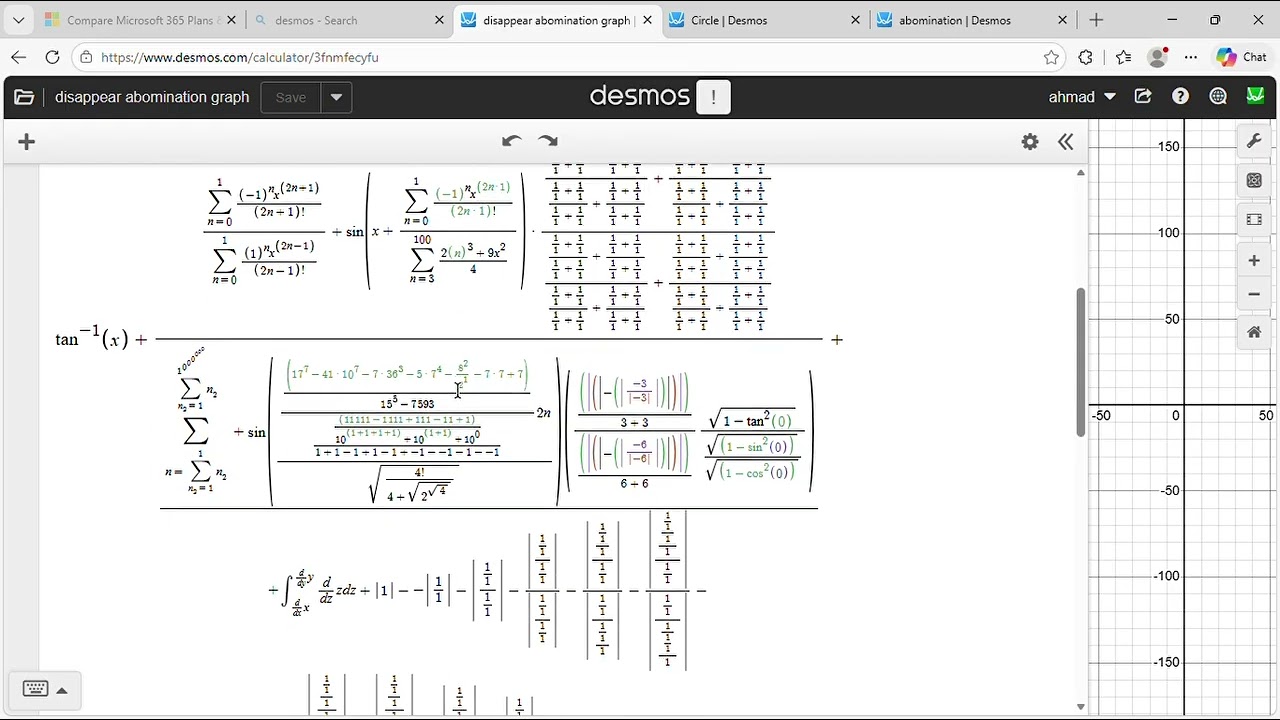
Task: Expand the keypad caret arrow
Action: pyautogui.click(x=61, y=690)
